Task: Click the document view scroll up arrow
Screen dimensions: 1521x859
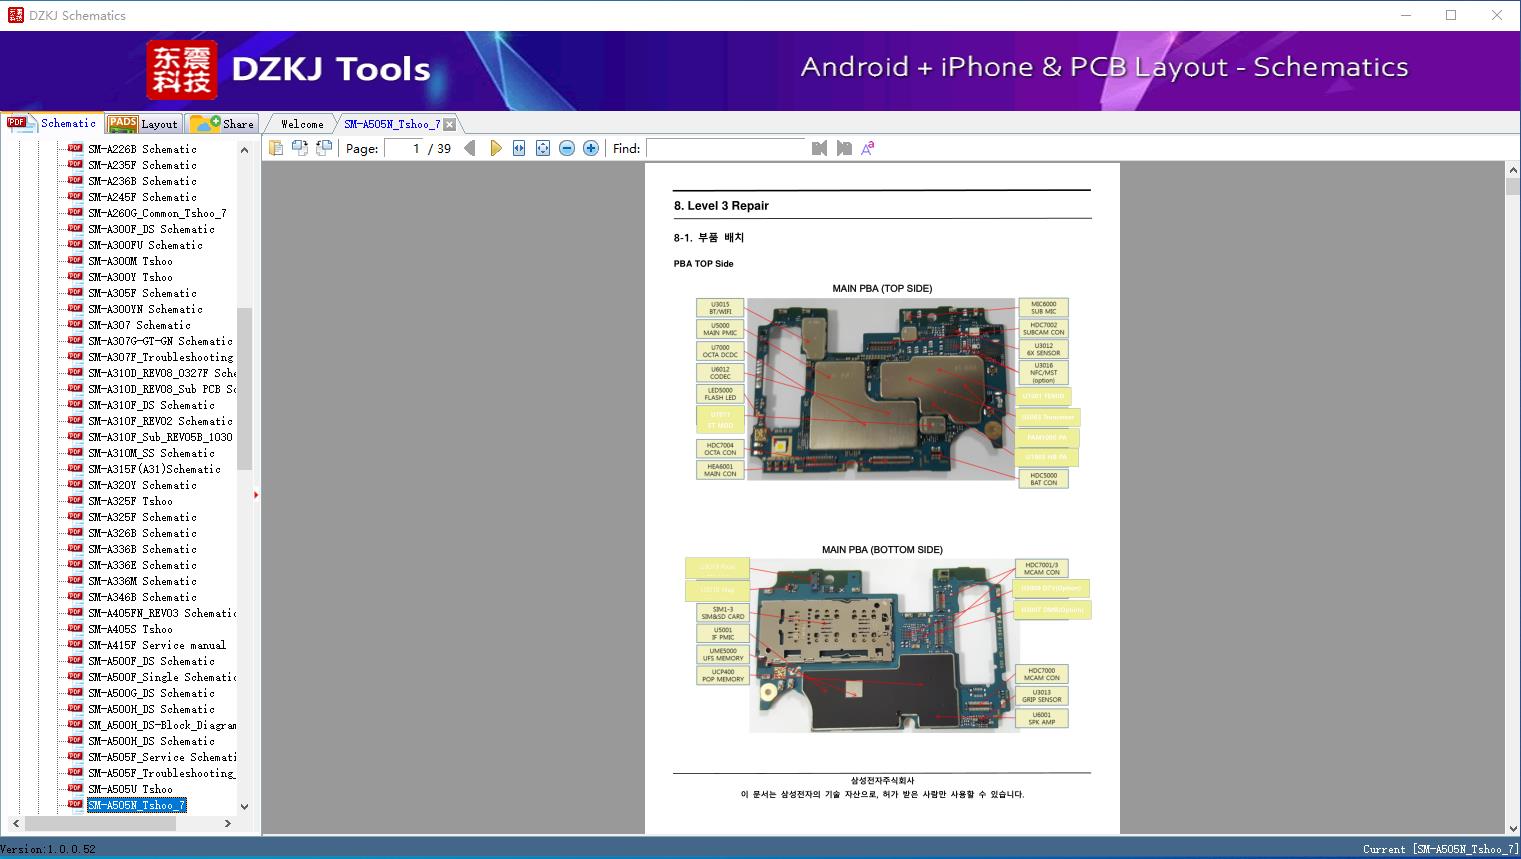Action: (x=1512, y=171)
